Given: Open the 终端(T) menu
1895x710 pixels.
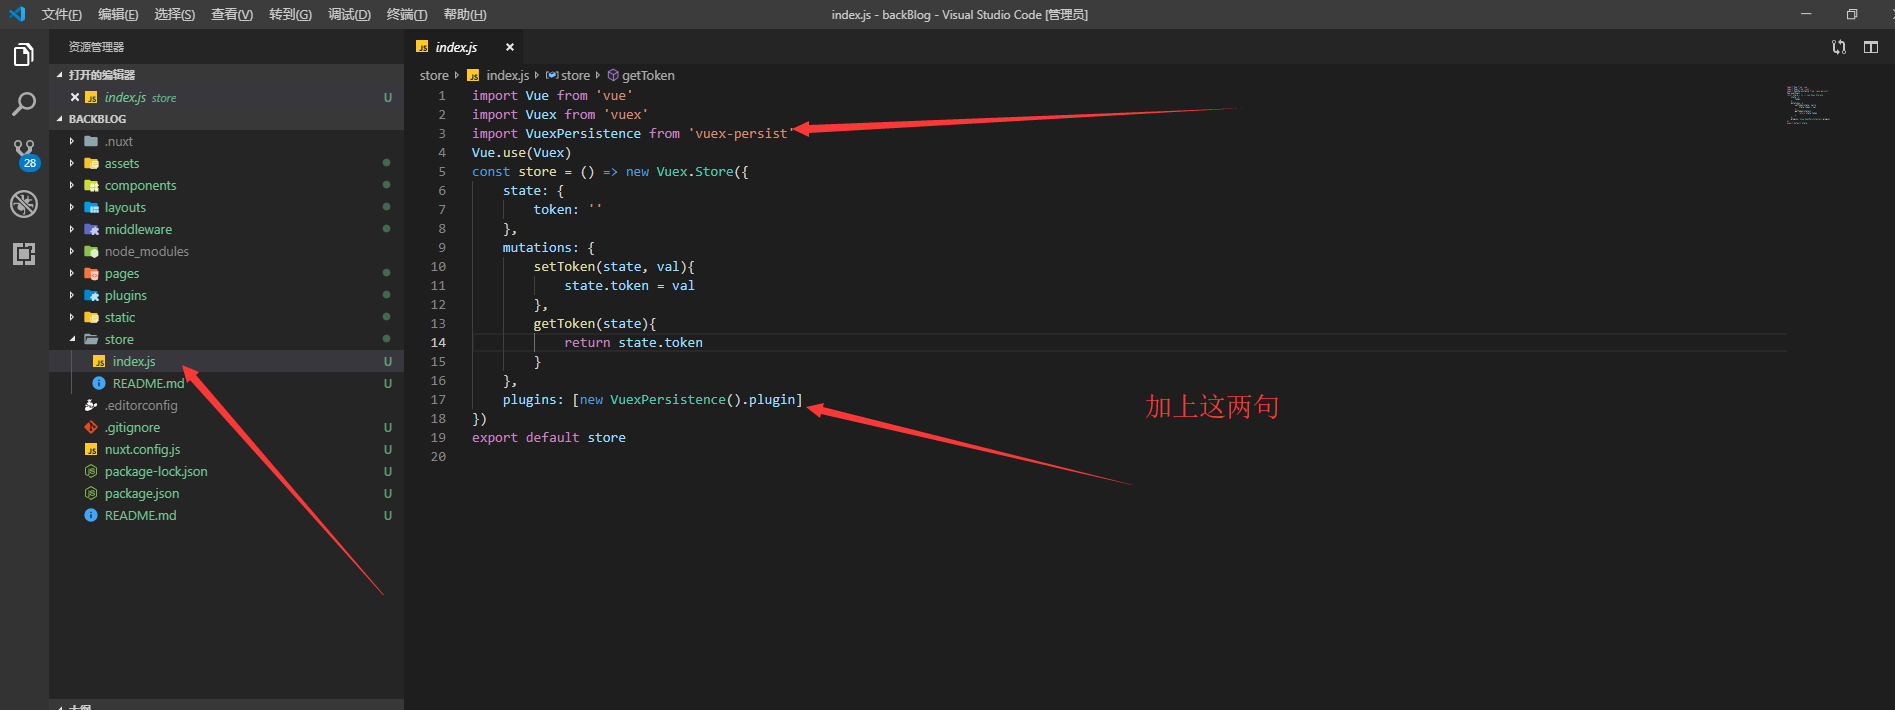Looking at the screenshot, I should click(x=407, y=14).
